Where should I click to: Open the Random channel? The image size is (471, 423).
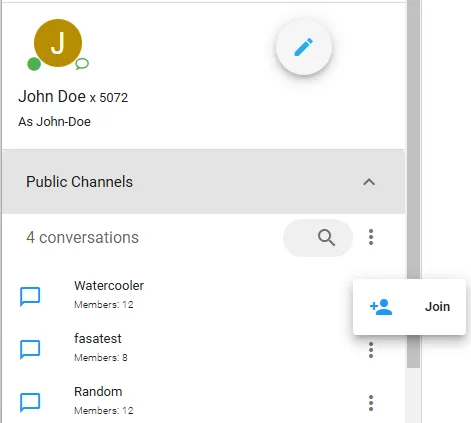[x=98, y=392]
